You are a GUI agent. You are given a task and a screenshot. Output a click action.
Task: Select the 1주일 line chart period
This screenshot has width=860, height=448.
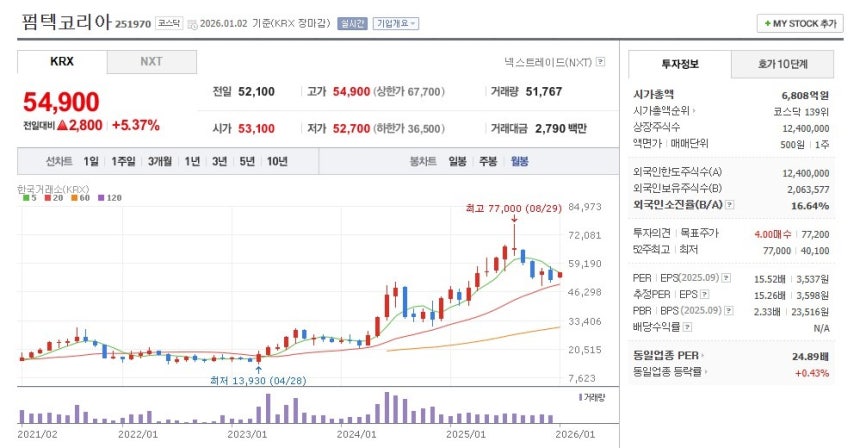pyautogui.click(x=123, y=161)
